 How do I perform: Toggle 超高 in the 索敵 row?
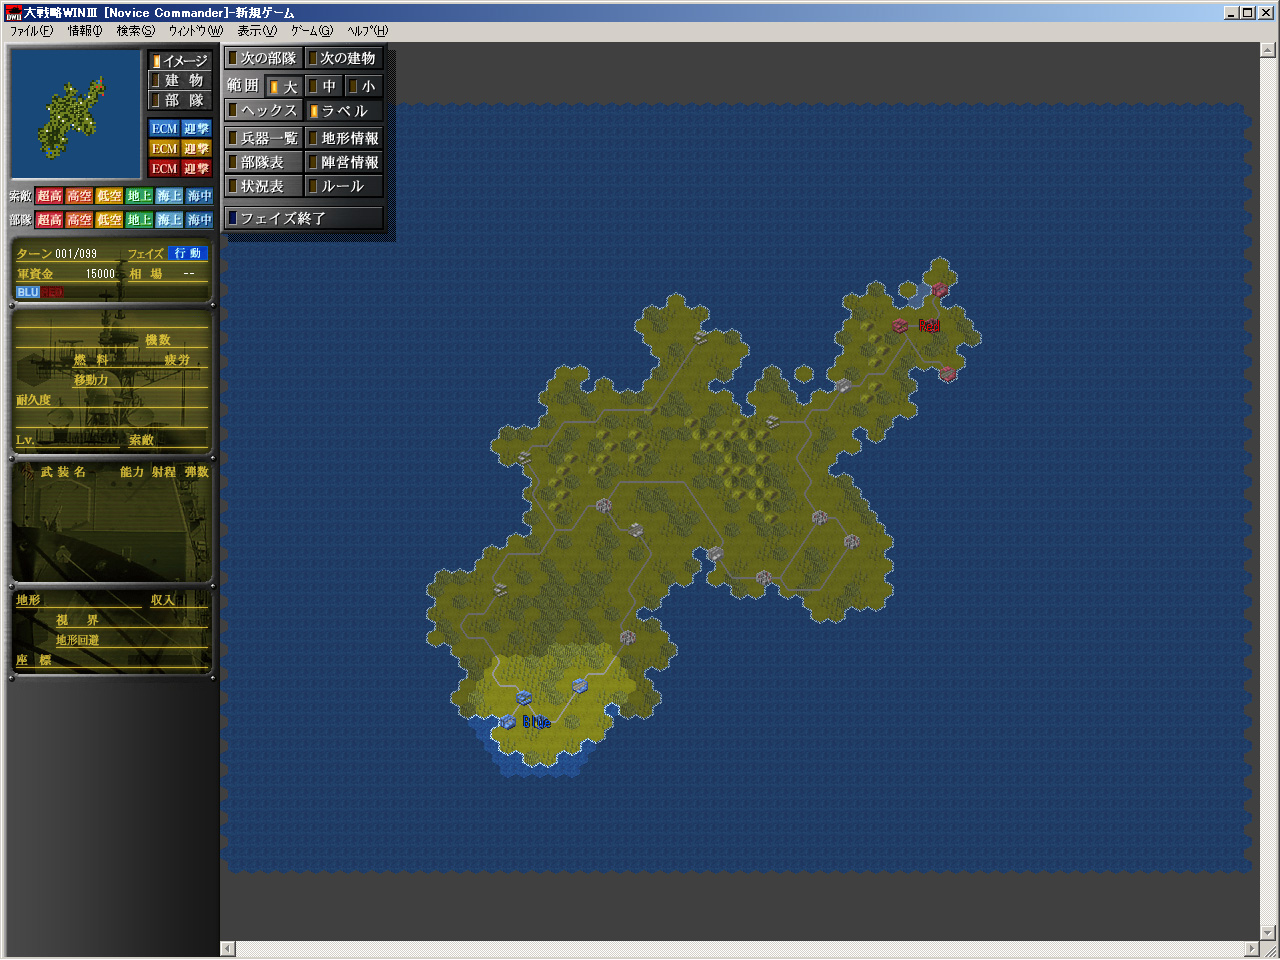point(49,196)
